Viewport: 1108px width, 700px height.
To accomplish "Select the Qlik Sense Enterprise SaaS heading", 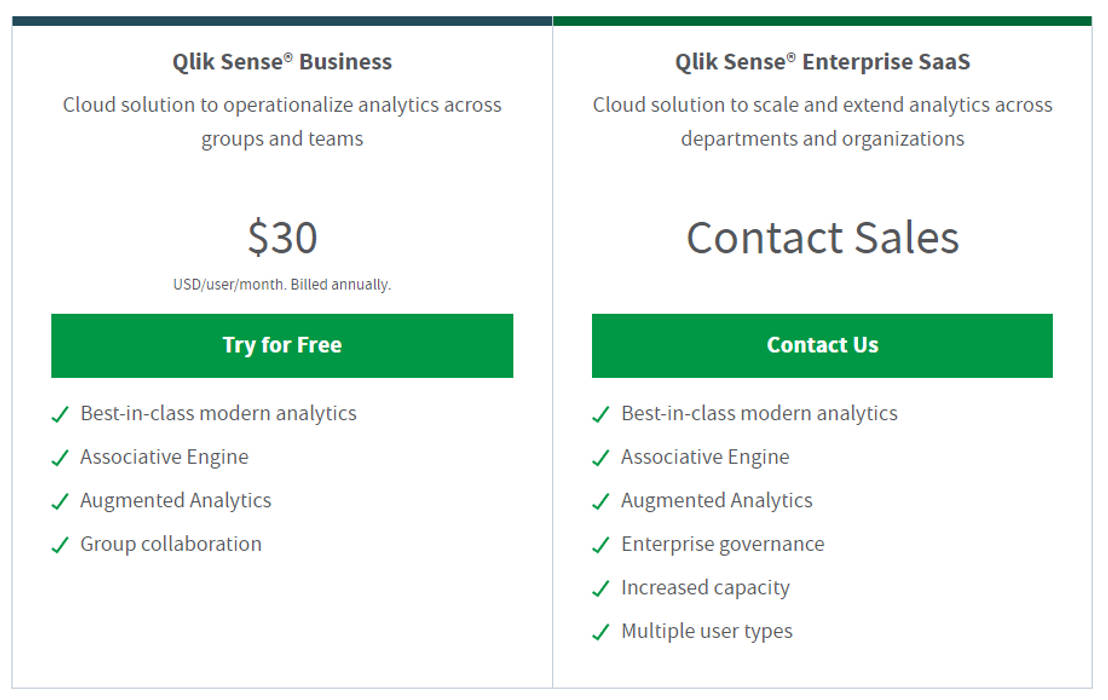I will pos(822,62).
